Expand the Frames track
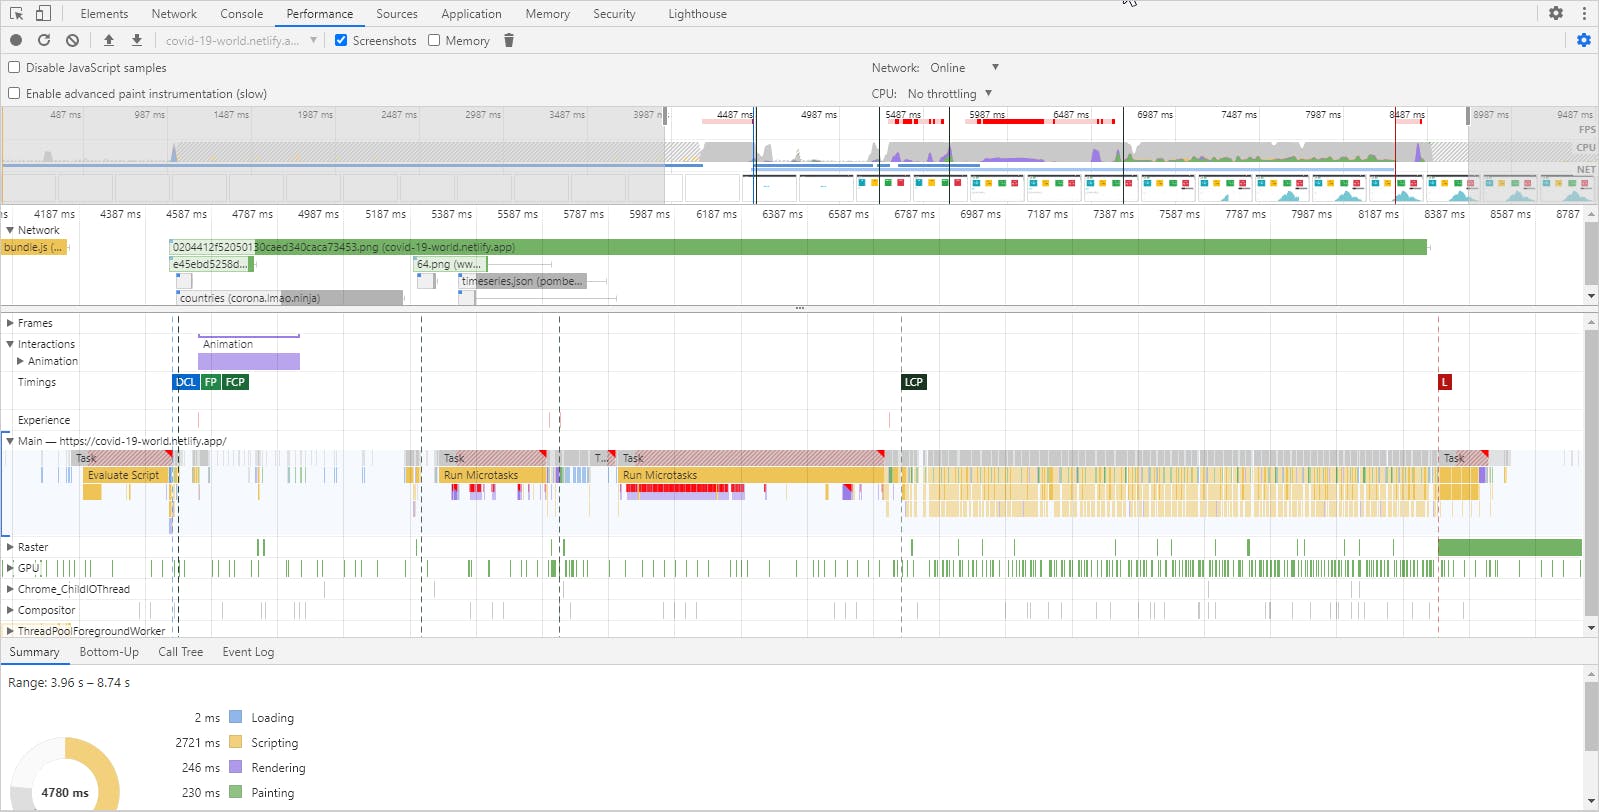 tap(10, 323)
